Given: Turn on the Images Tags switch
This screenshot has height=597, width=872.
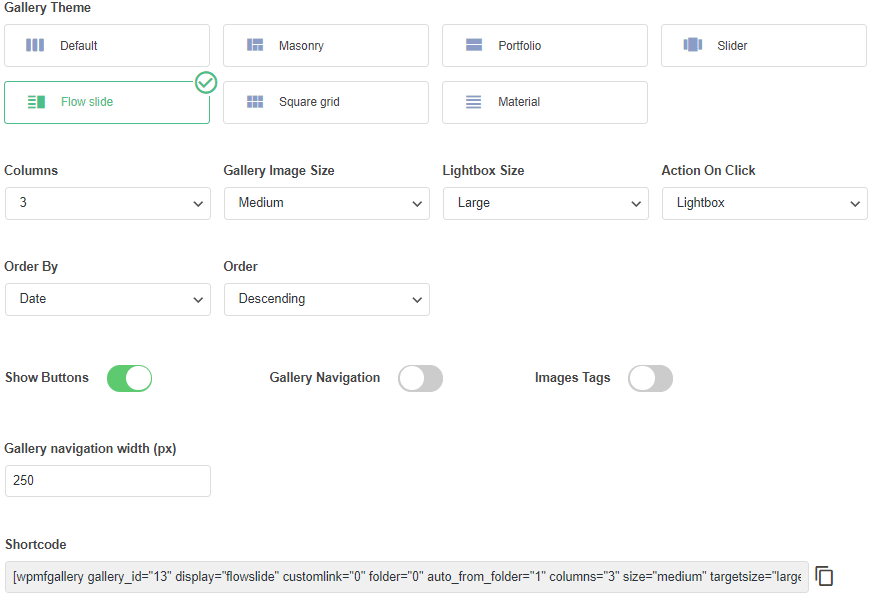Looking at the screenshot, I should tap(650, 378).
